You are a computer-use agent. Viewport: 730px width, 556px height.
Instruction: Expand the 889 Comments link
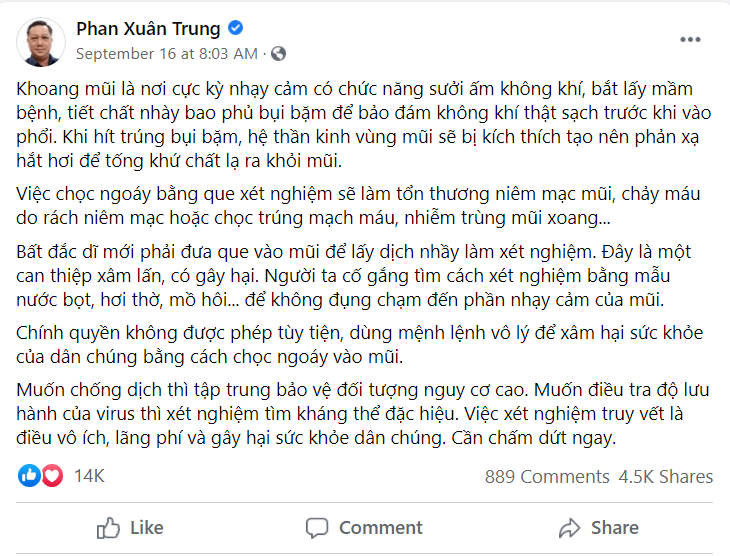click(547, 477)
